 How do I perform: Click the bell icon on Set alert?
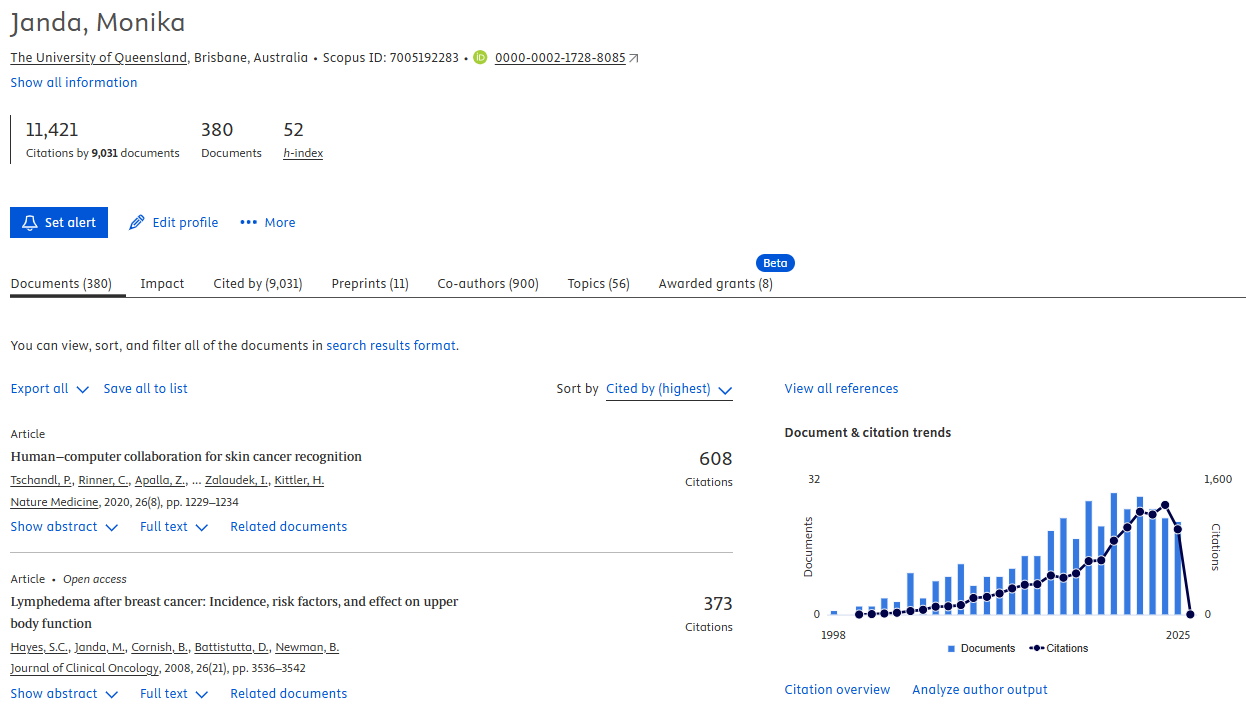[x=30, y=223]
